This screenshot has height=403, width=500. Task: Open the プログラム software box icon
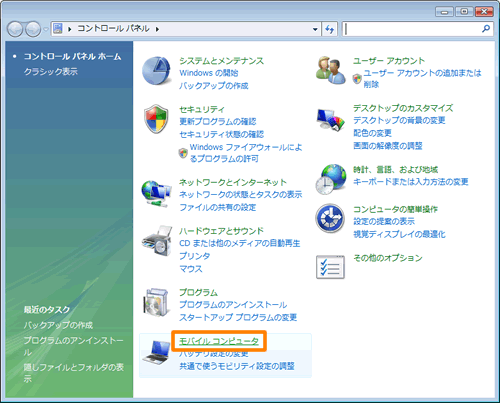(x=156, y=302)
